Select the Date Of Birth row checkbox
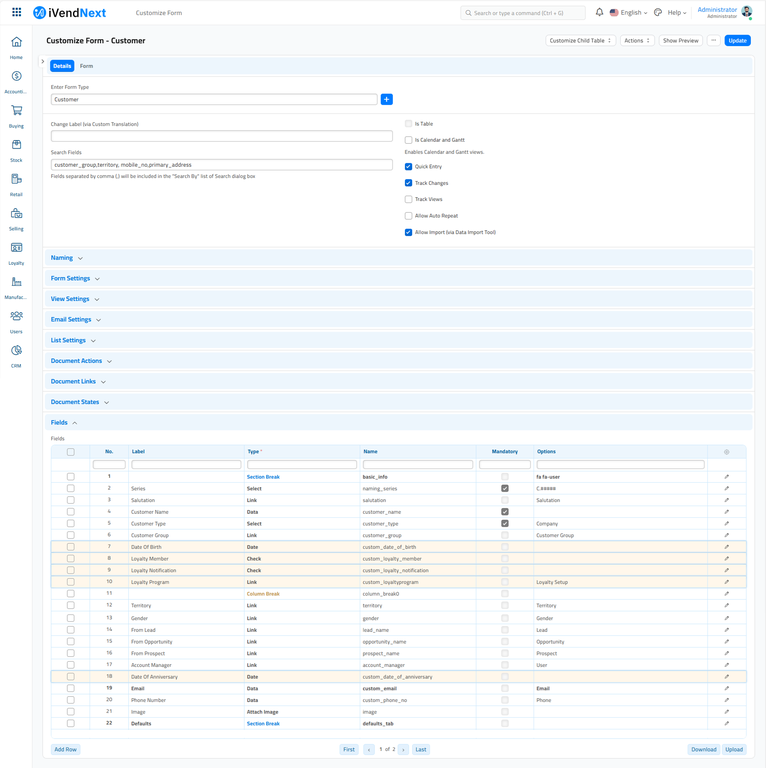This screenshot has height=768, width=766. coord(71,547)
